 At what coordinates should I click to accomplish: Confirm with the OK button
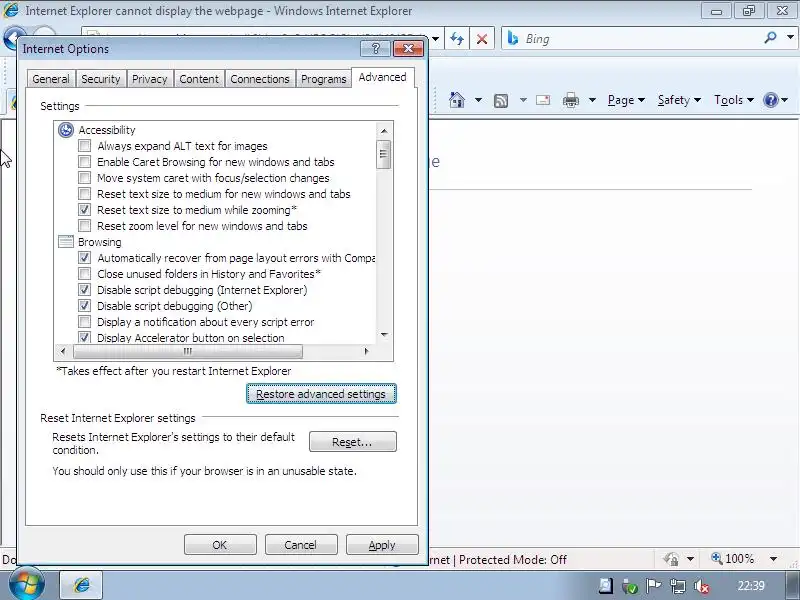point(220,545)
